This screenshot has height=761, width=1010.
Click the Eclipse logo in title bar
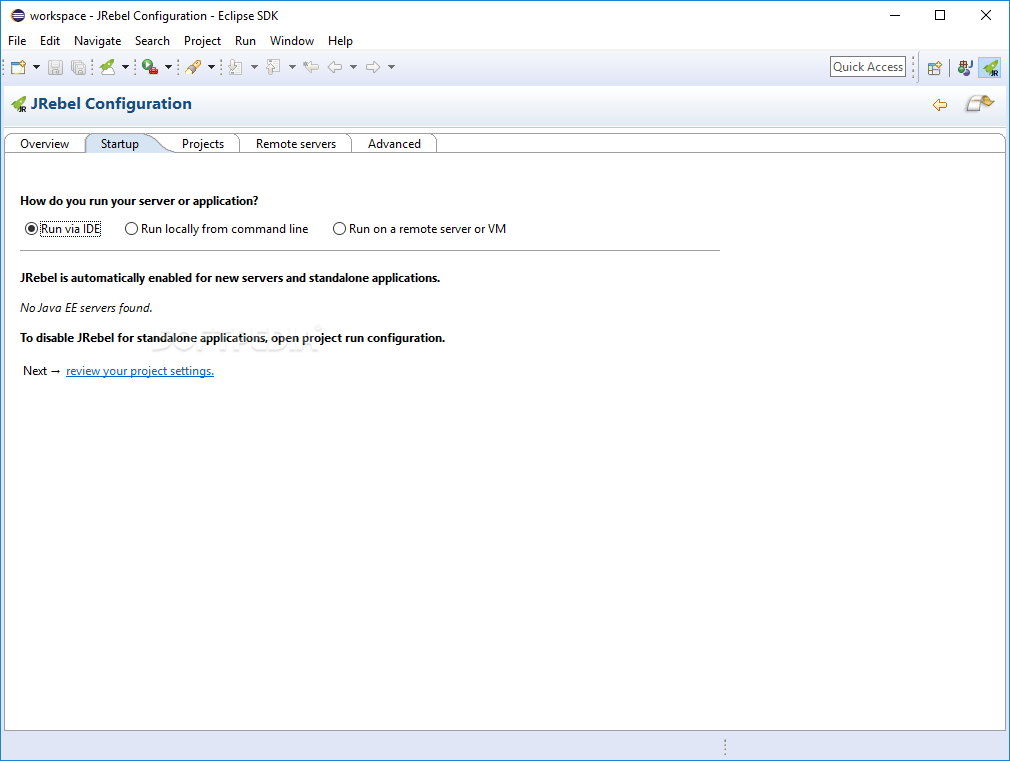point(18,15)
